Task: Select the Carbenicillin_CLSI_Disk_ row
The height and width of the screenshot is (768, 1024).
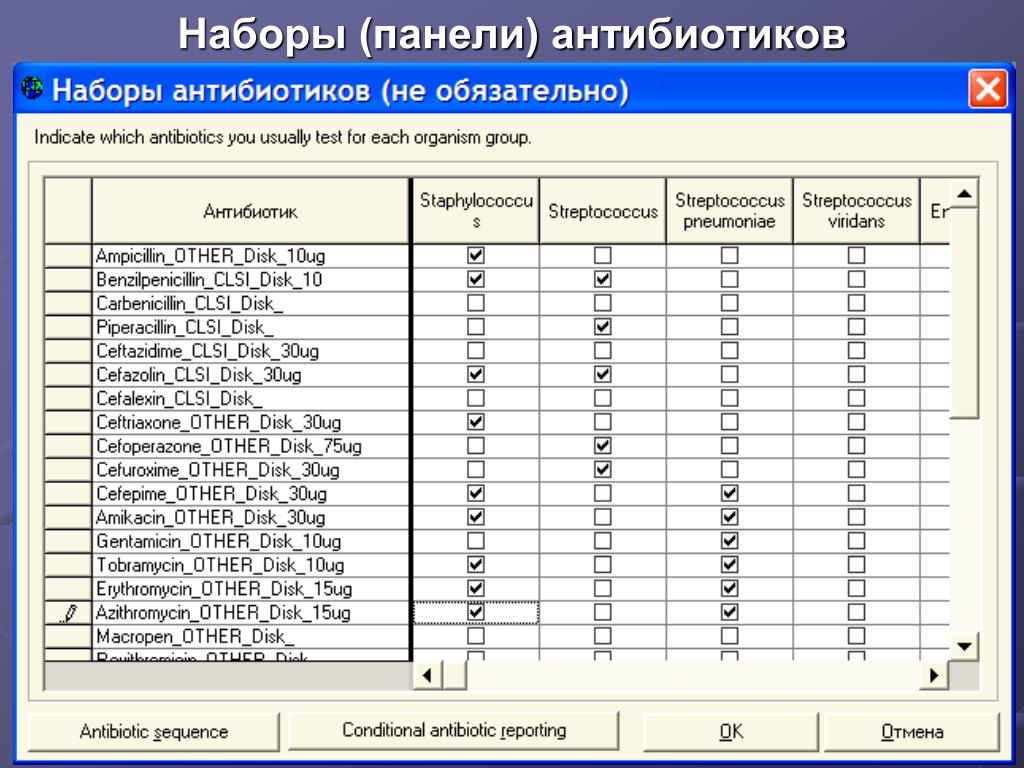Action: click(251, 304)
